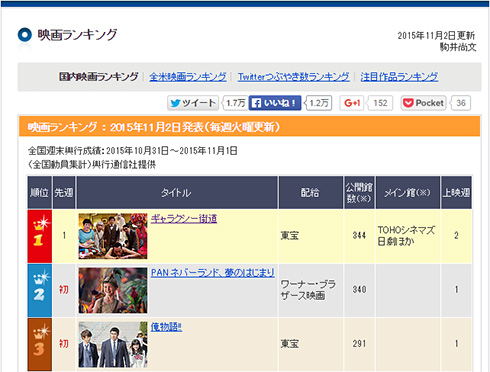Select the 国内映画ランキング tab
The height and width of the screenshot is (372, 490).
(98, 77)
